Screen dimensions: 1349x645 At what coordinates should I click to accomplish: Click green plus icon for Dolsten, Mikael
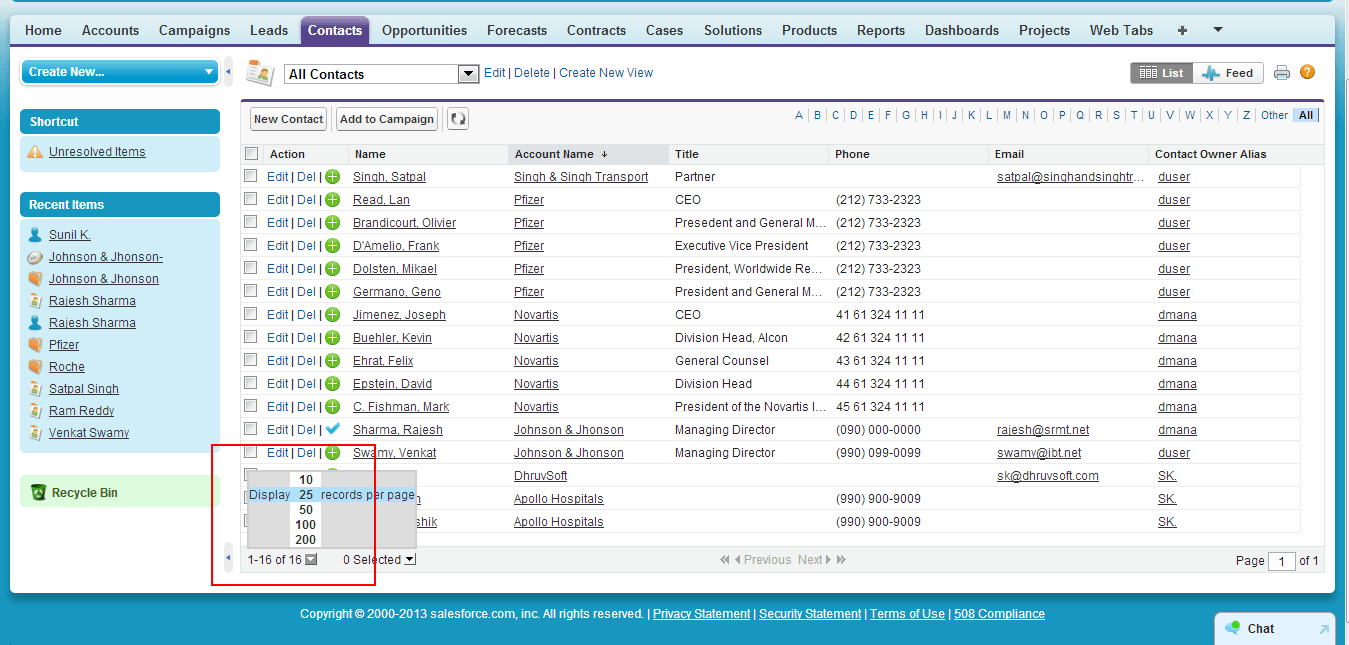(x=333, y=269)
